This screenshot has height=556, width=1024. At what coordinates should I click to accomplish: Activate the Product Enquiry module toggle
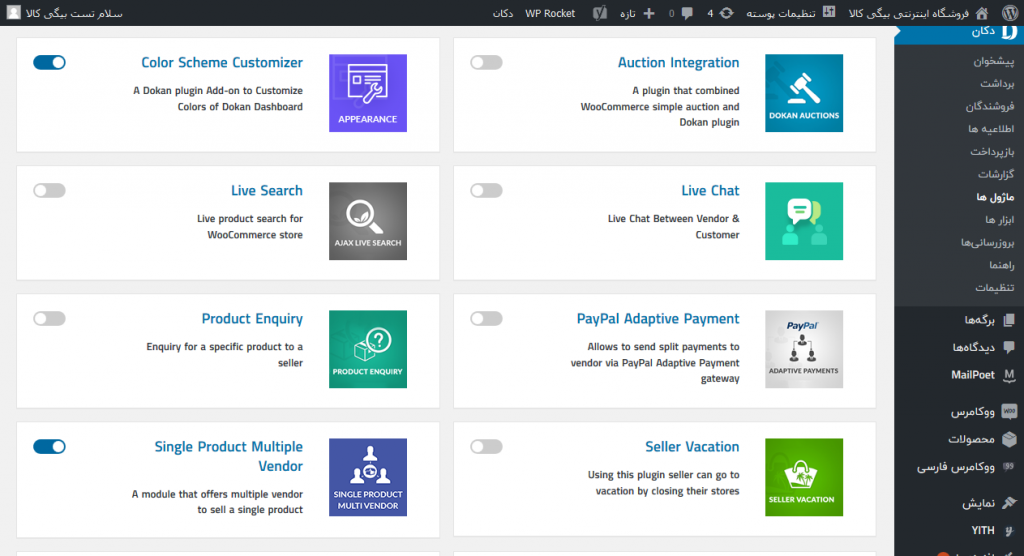coord(49,319)
